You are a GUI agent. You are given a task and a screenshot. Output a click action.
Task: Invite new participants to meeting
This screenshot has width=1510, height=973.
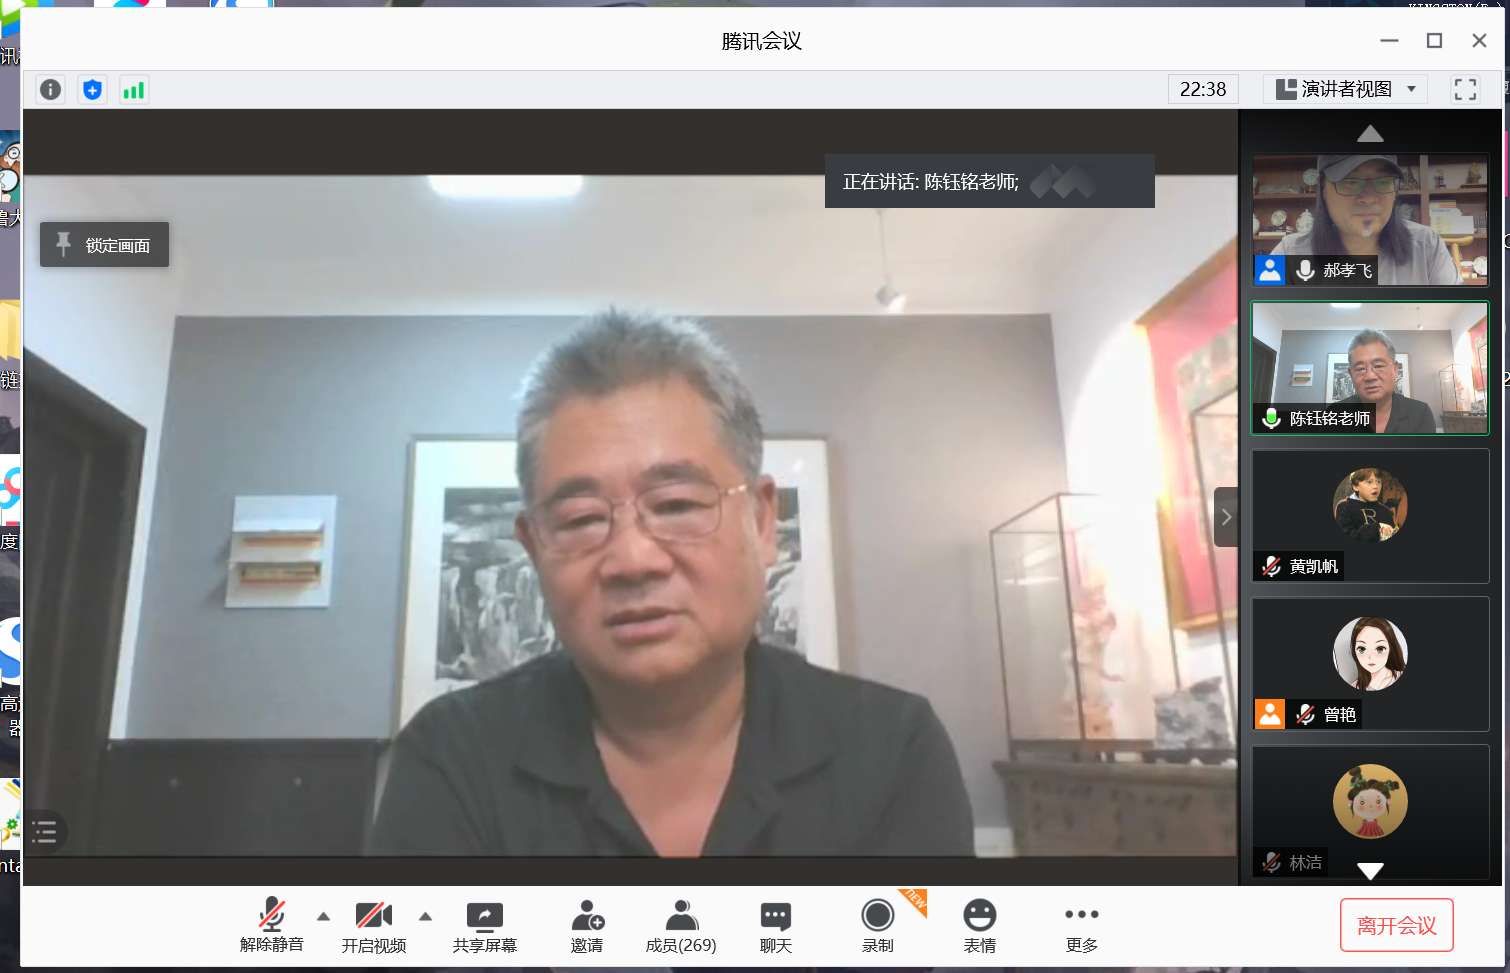tap(587, 926)
